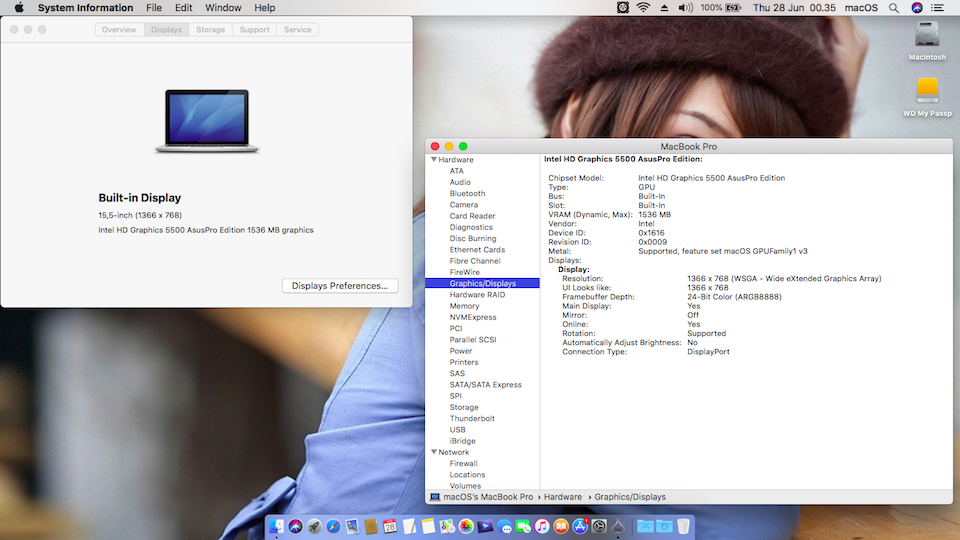Select Bluetooth in the hardware list
This screenshot has width=960, height=540.
tap(467, 194)
